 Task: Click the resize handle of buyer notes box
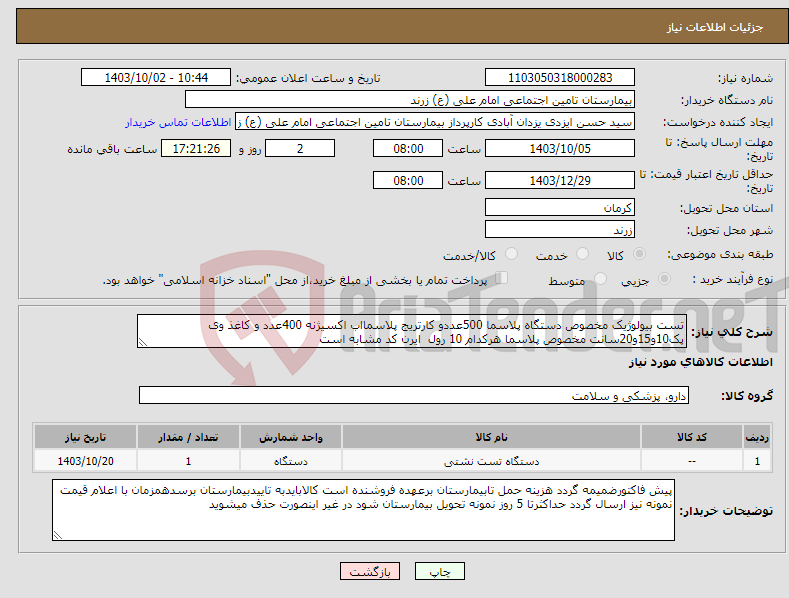click(58, 535)
